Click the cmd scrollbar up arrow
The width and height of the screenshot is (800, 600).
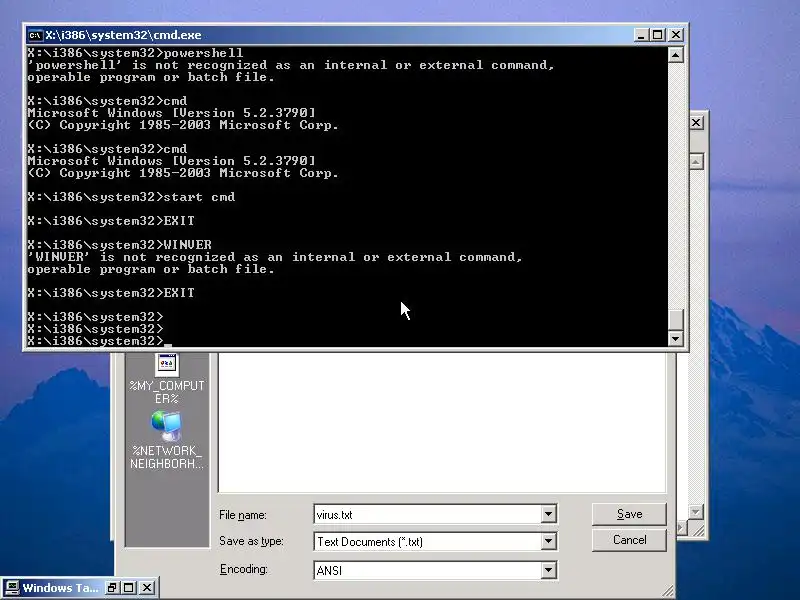tap(676, 55)
